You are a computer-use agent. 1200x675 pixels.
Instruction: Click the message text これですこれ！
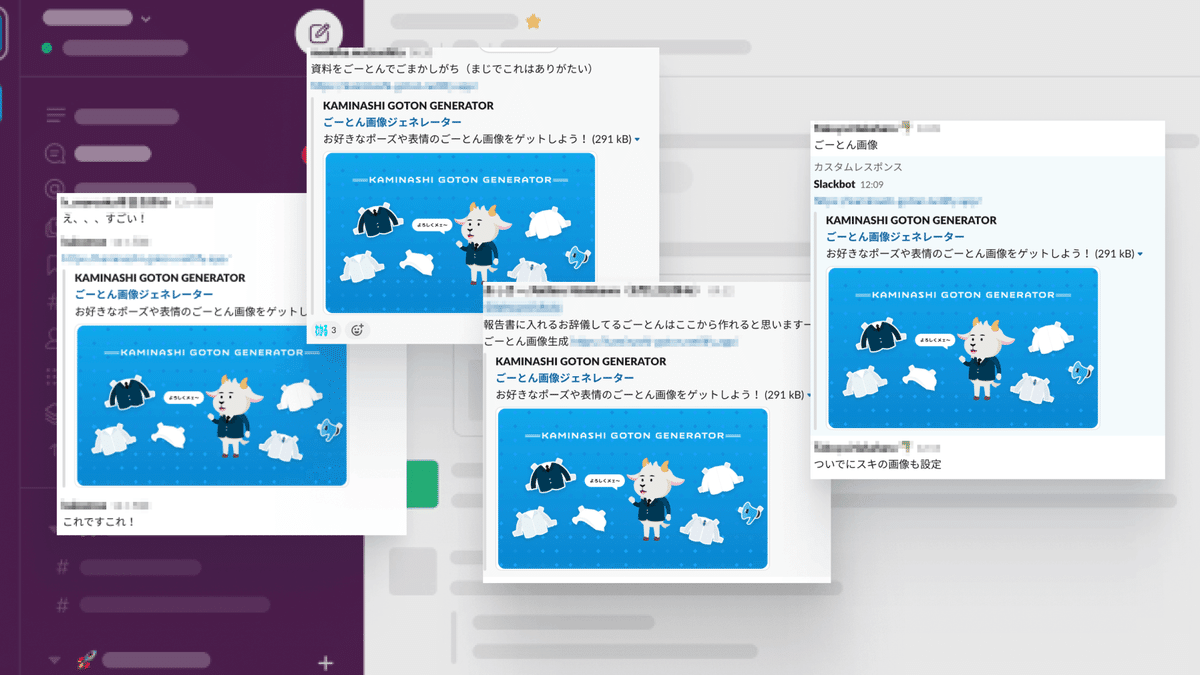(99, 521)
